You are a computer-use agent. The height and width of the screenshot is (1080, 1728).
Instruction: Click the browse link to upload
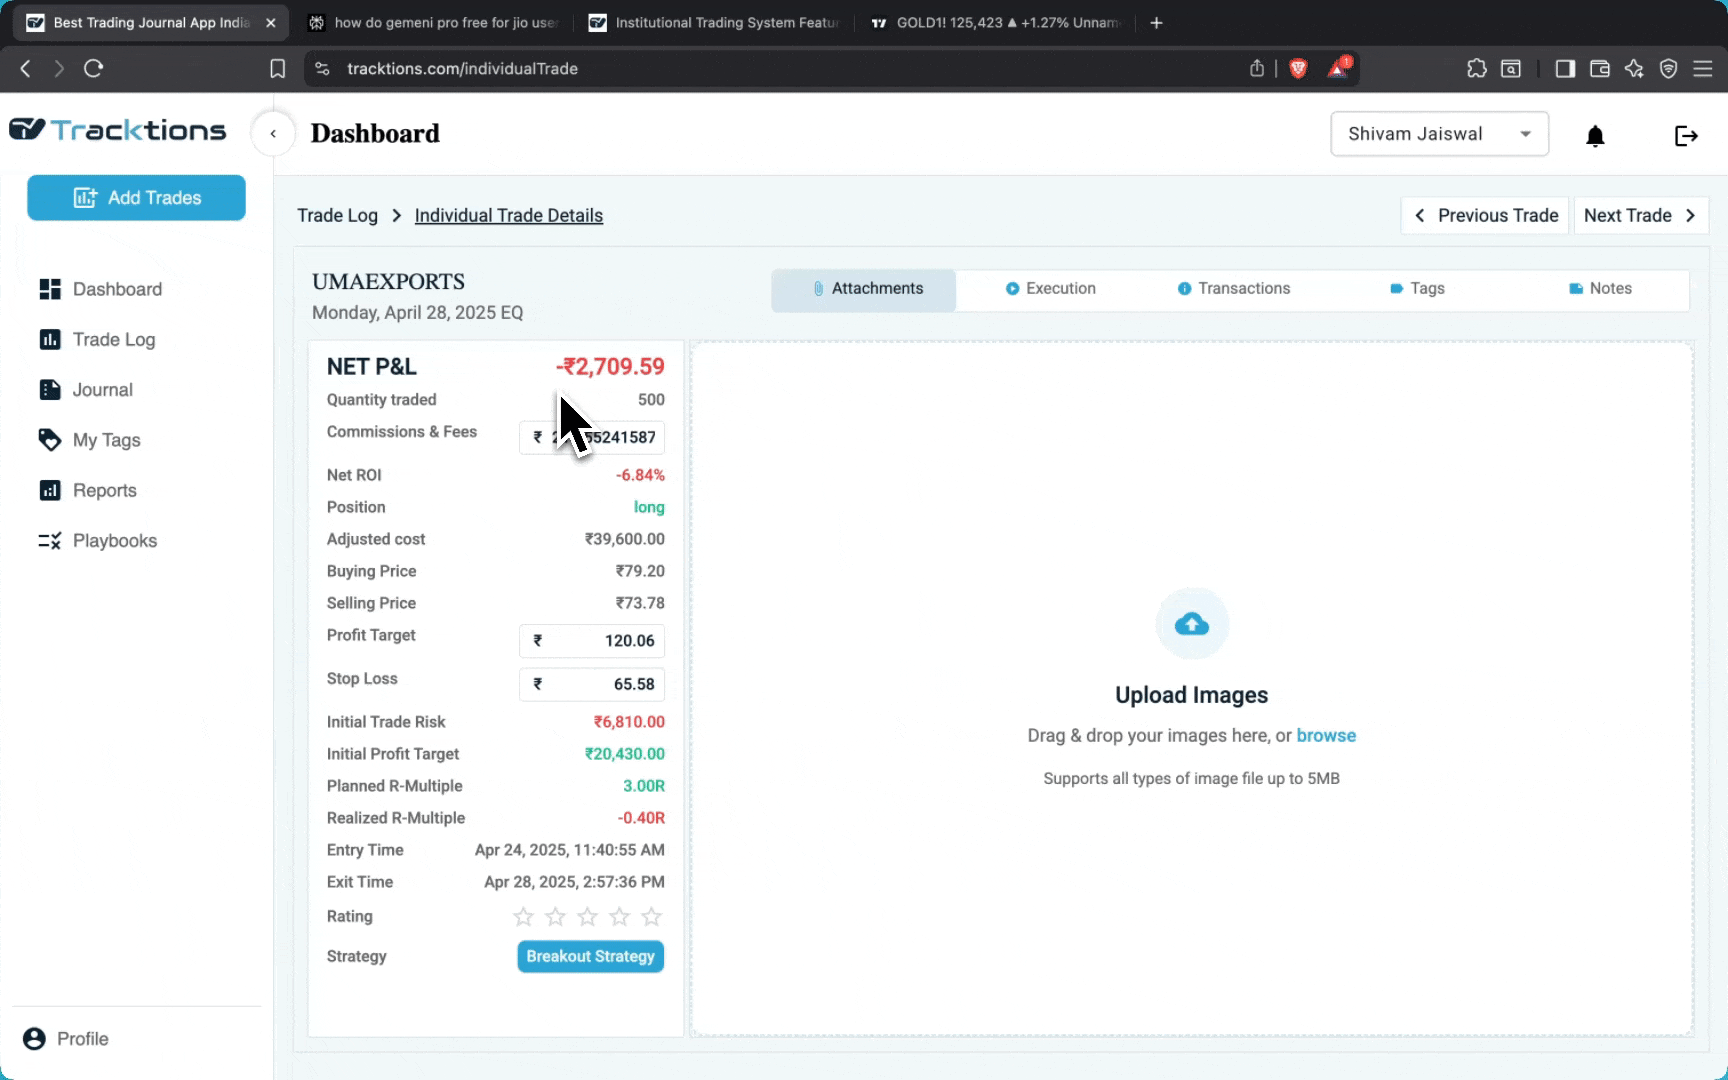click(x=1326, y=735)
